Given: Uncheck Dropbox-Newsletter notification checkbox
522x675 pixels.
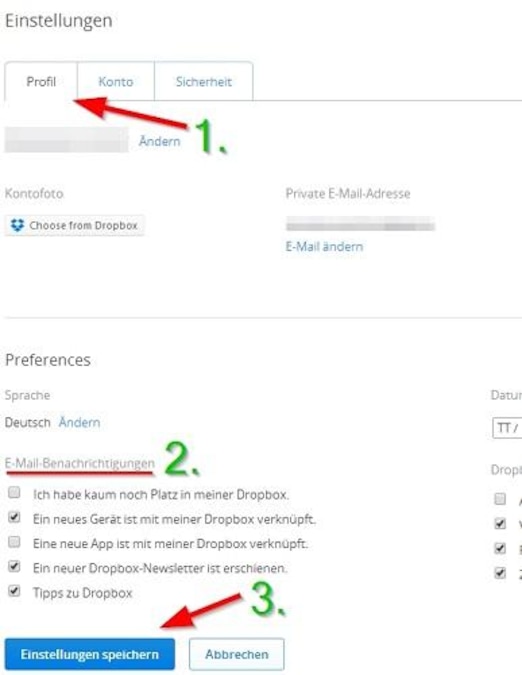Looking at the screenshot, I should click(14, 566).
